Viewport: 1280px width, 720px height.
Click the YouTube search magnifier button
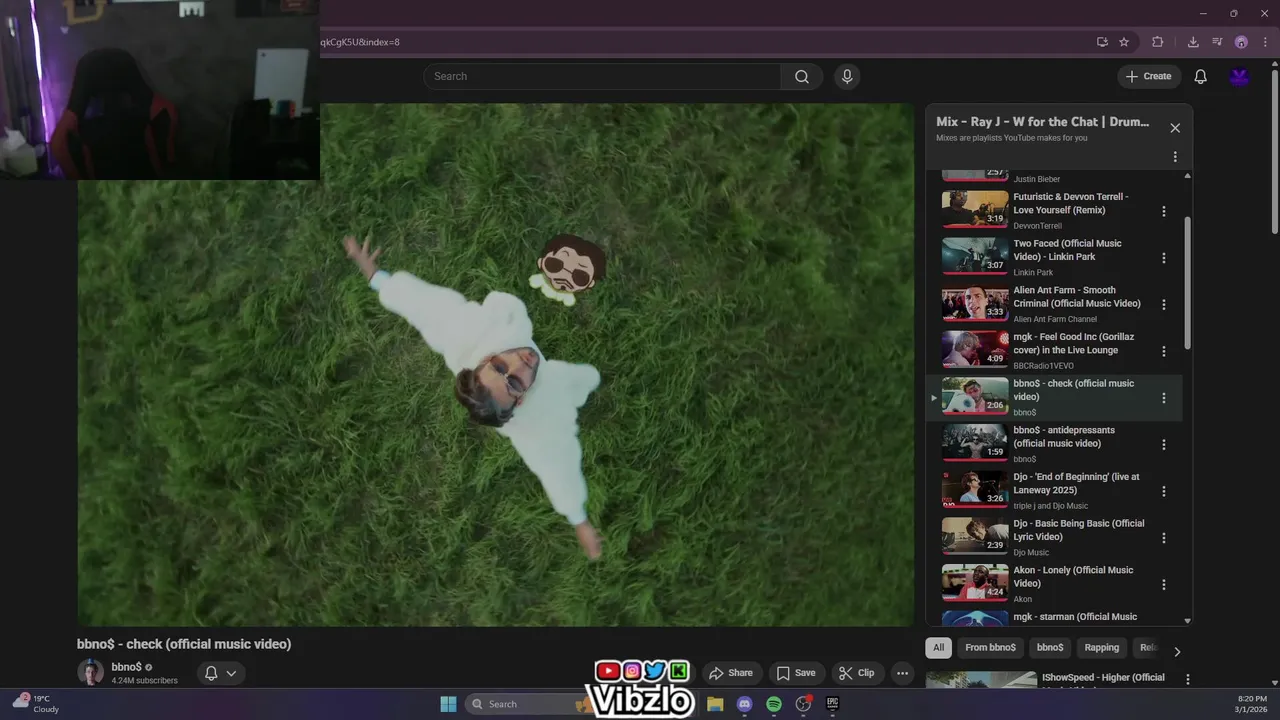[802, 76]
